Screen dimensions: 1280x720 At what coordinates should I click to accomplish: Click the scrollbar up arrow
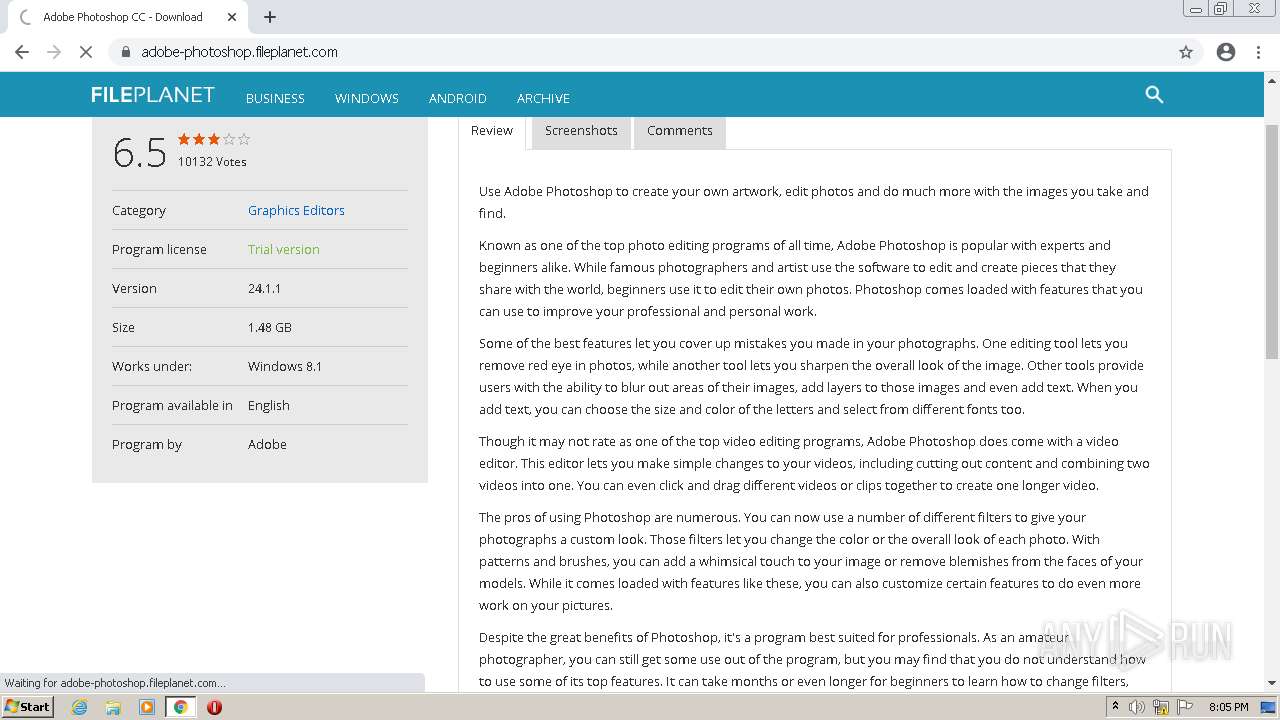click(1272, 80)
